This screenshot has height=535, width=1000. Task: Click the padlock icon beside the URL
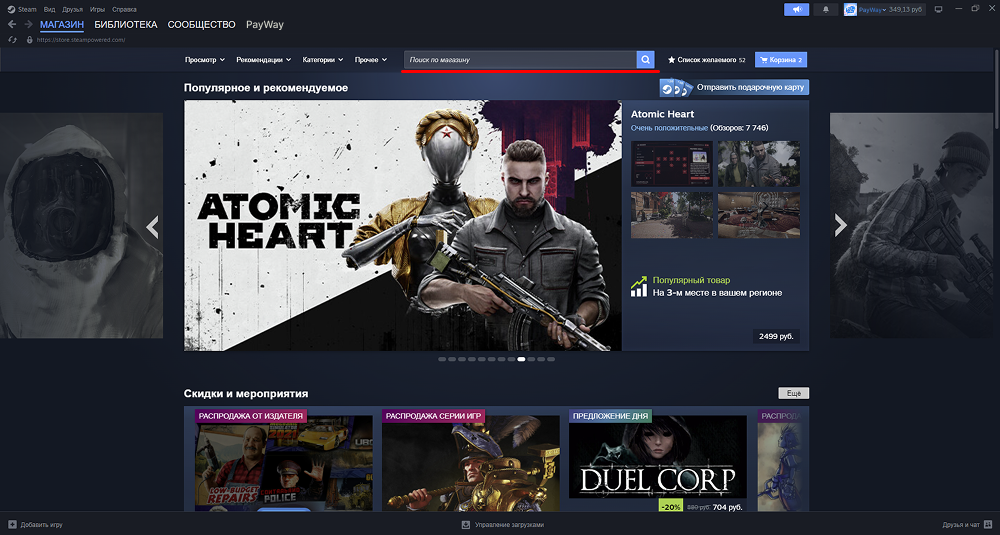[29, 40]
